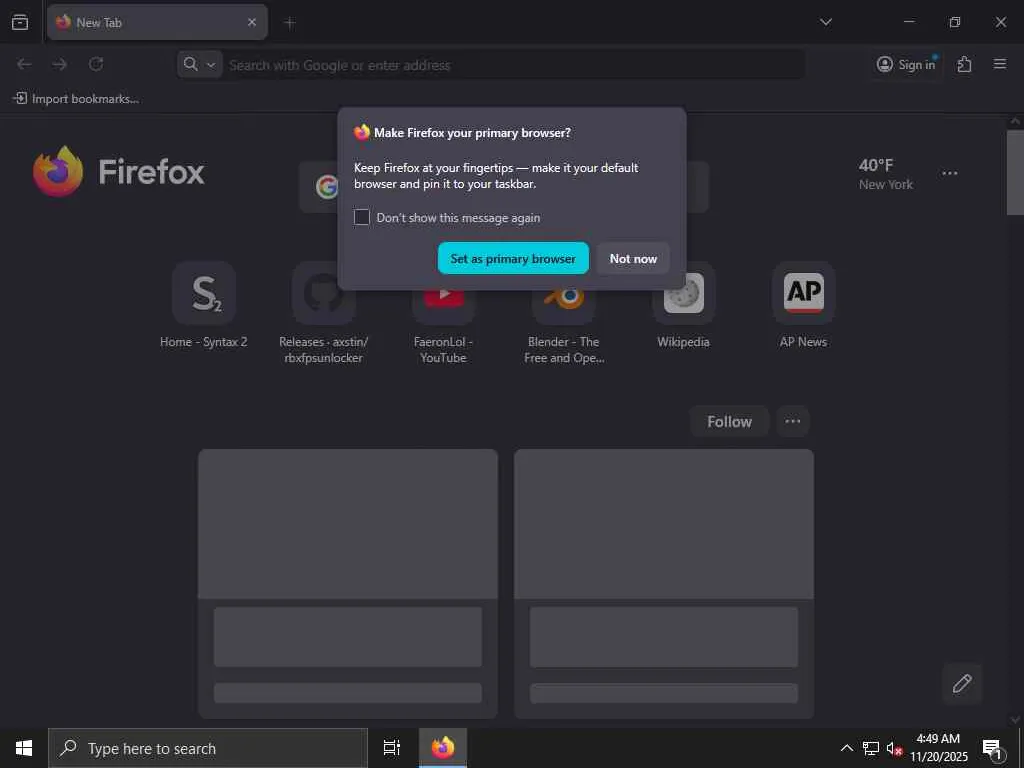Customize new tab with pencil icon

(x=962, y=683)
